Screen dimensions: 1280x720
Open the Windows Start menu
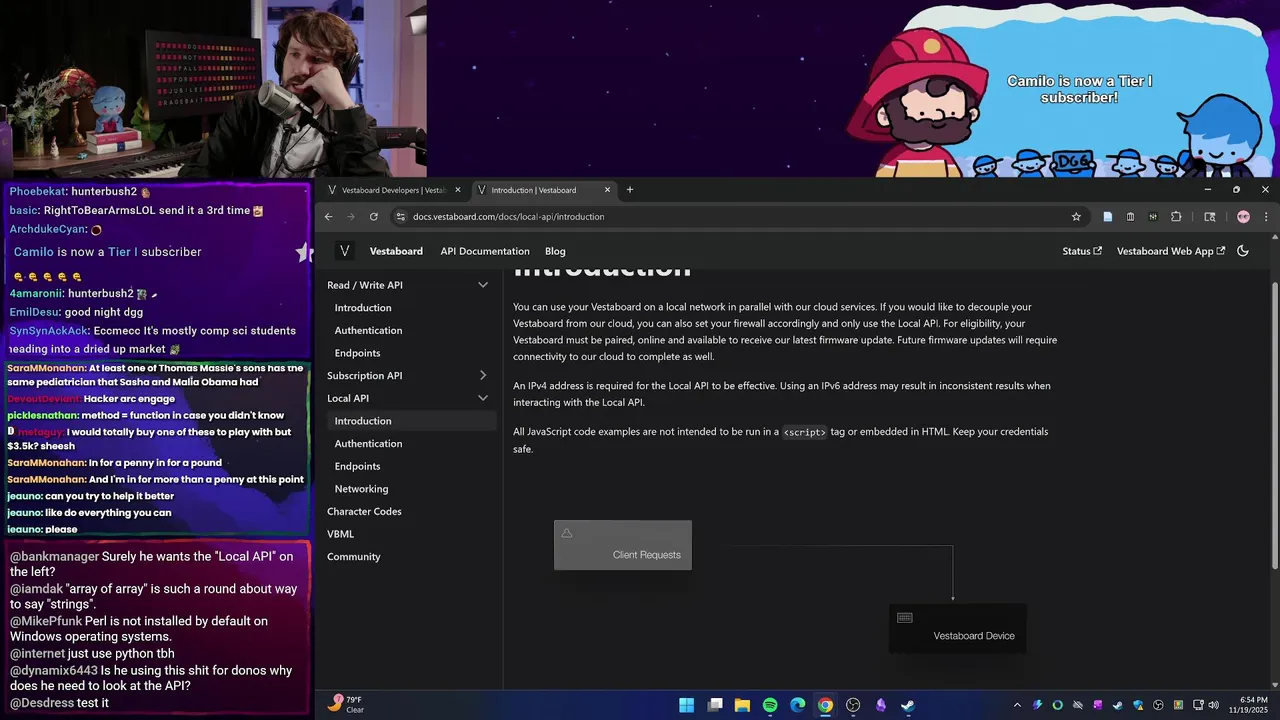tap(687, 705)
